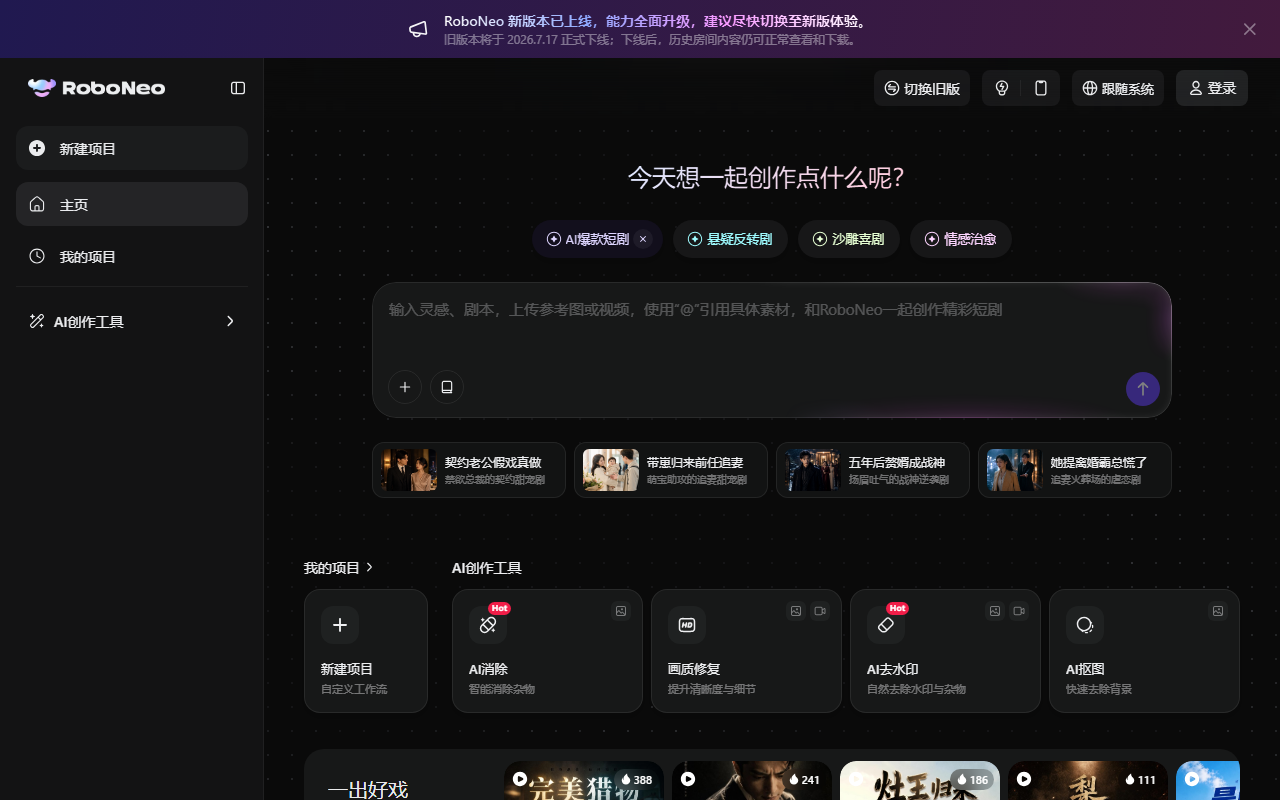Click the megaphone icon in the banner

[x=418, y=29]
